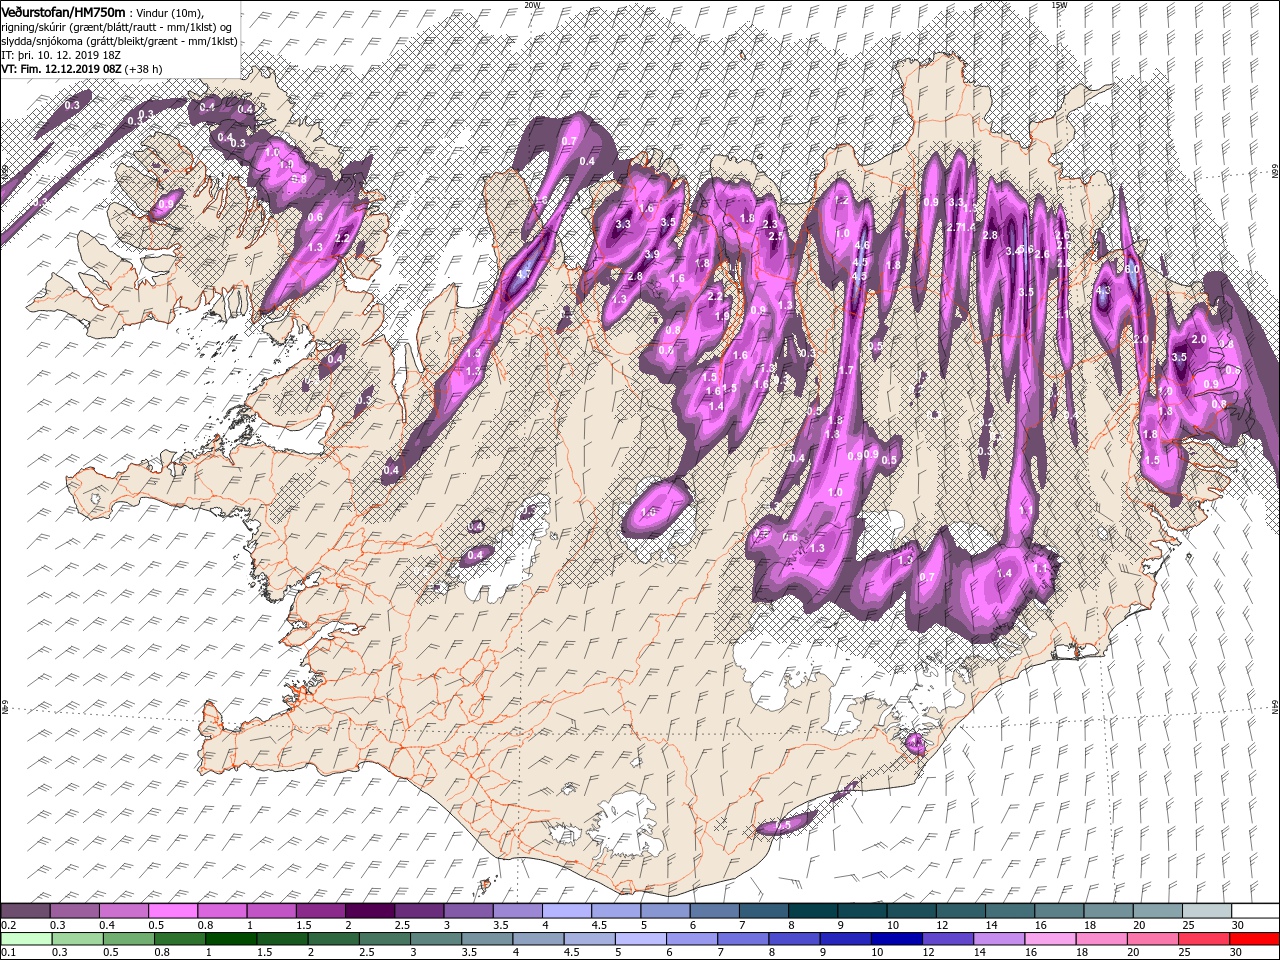The height and width of the screenshot is (960, 1280).
Task: Click the '4.6' snowfall value on map
Action: click(862, 245)
